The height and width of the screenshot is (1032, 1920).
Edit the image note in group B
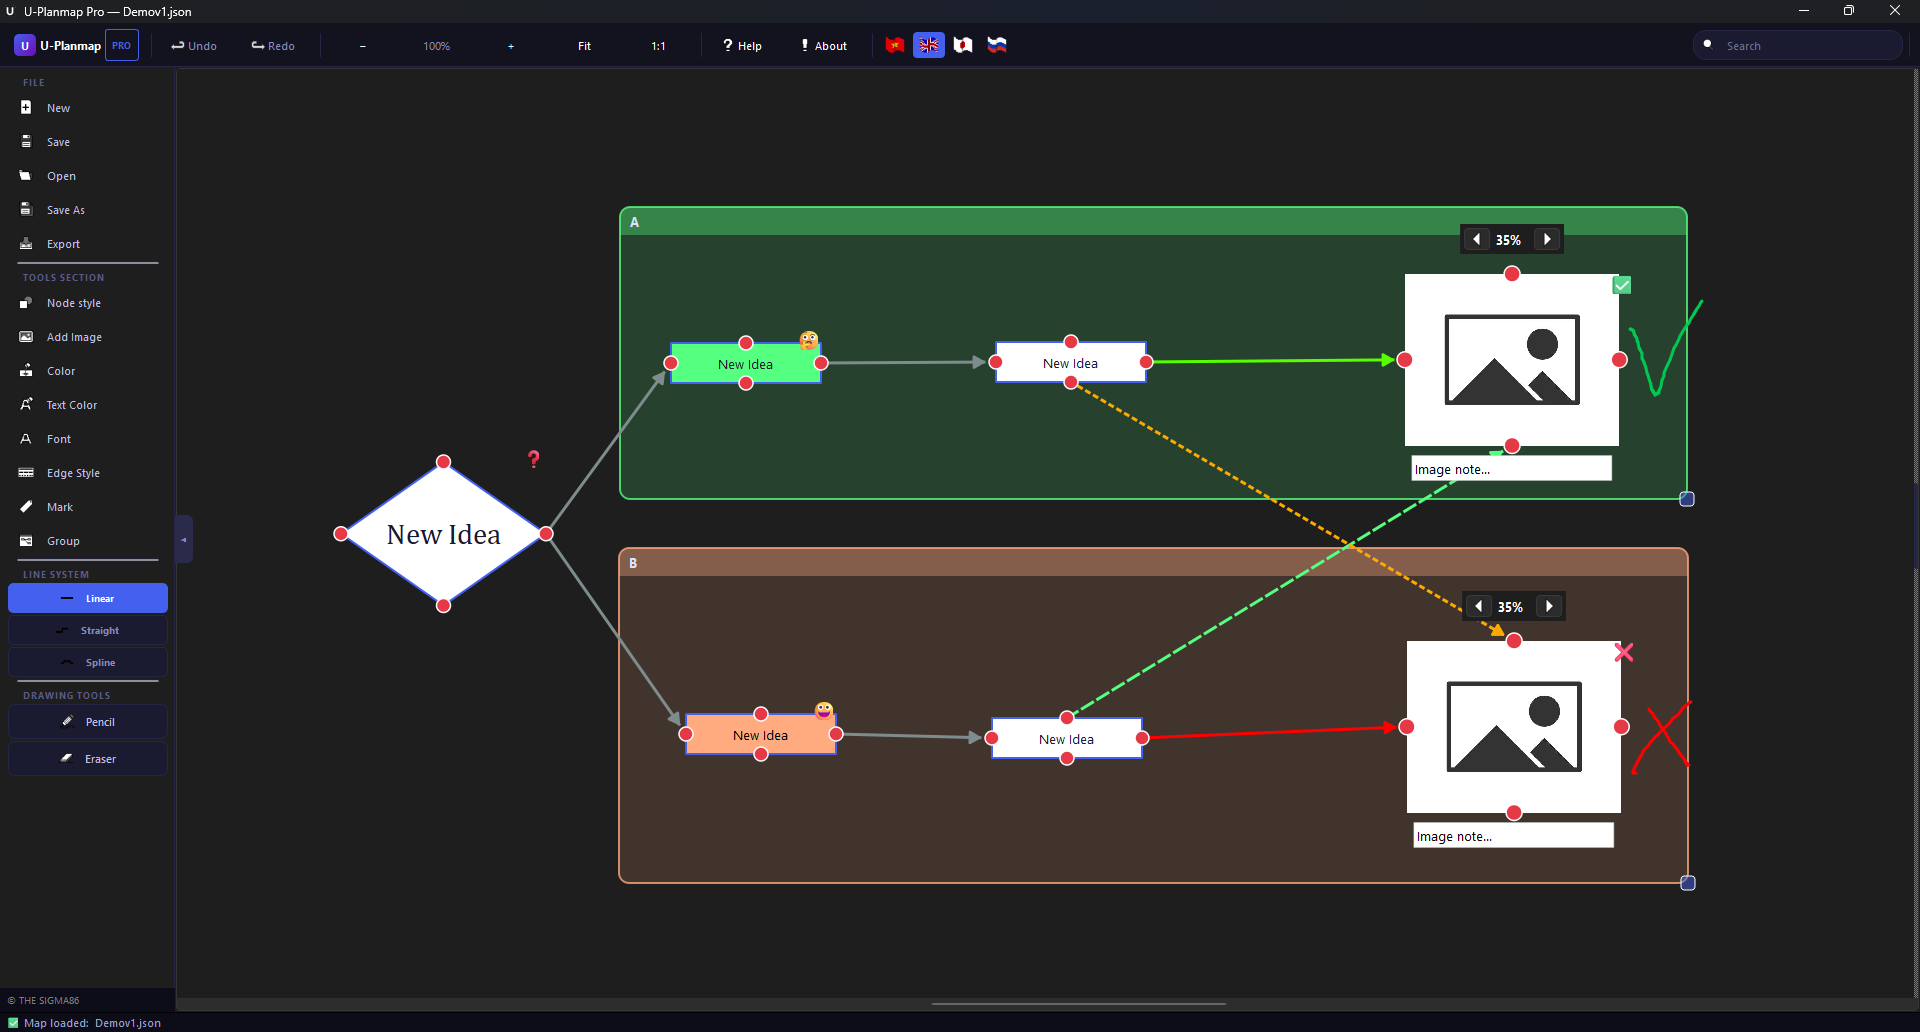click(x=1514, y=836)
